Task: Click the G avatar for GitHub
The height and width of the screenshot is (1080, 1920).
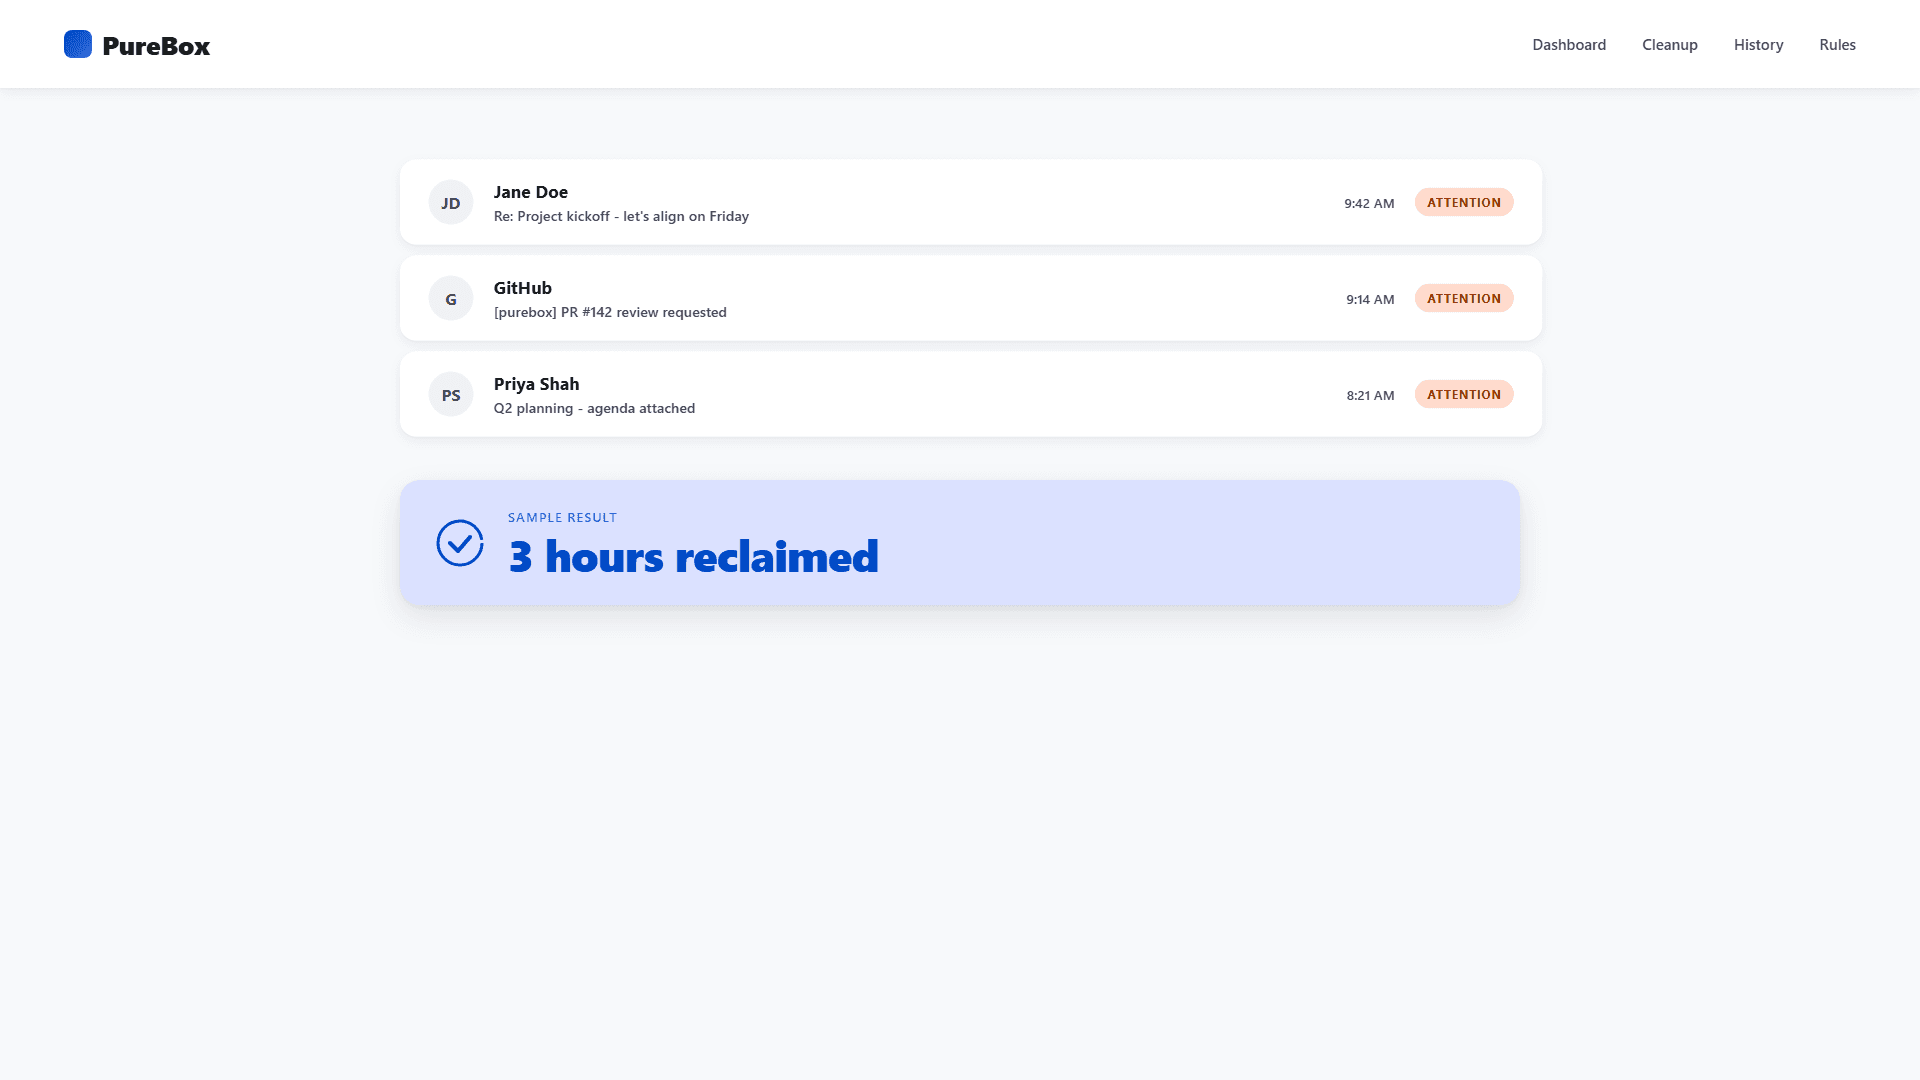Action: click(451, 298)
